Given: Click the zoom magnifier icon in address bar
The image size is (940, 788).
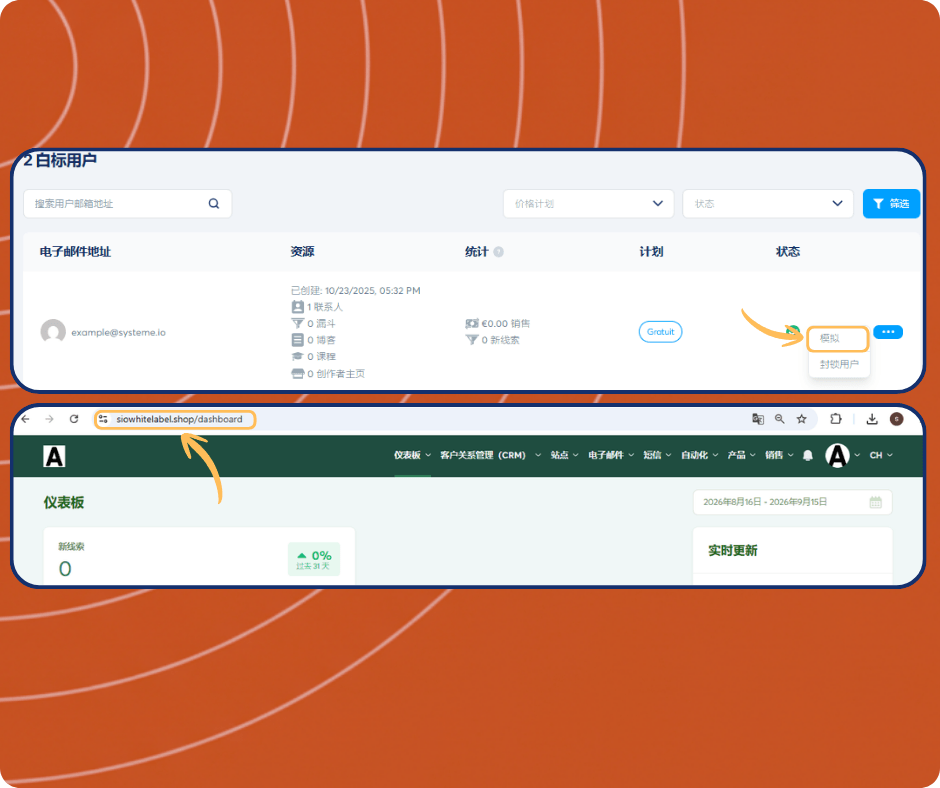Looking at the screenshot, I should point(779,419).
